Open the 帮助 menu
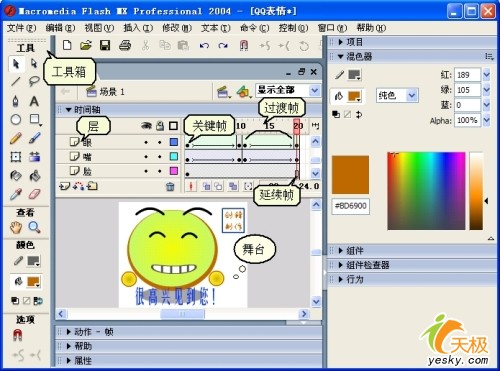 coord(371,28)
